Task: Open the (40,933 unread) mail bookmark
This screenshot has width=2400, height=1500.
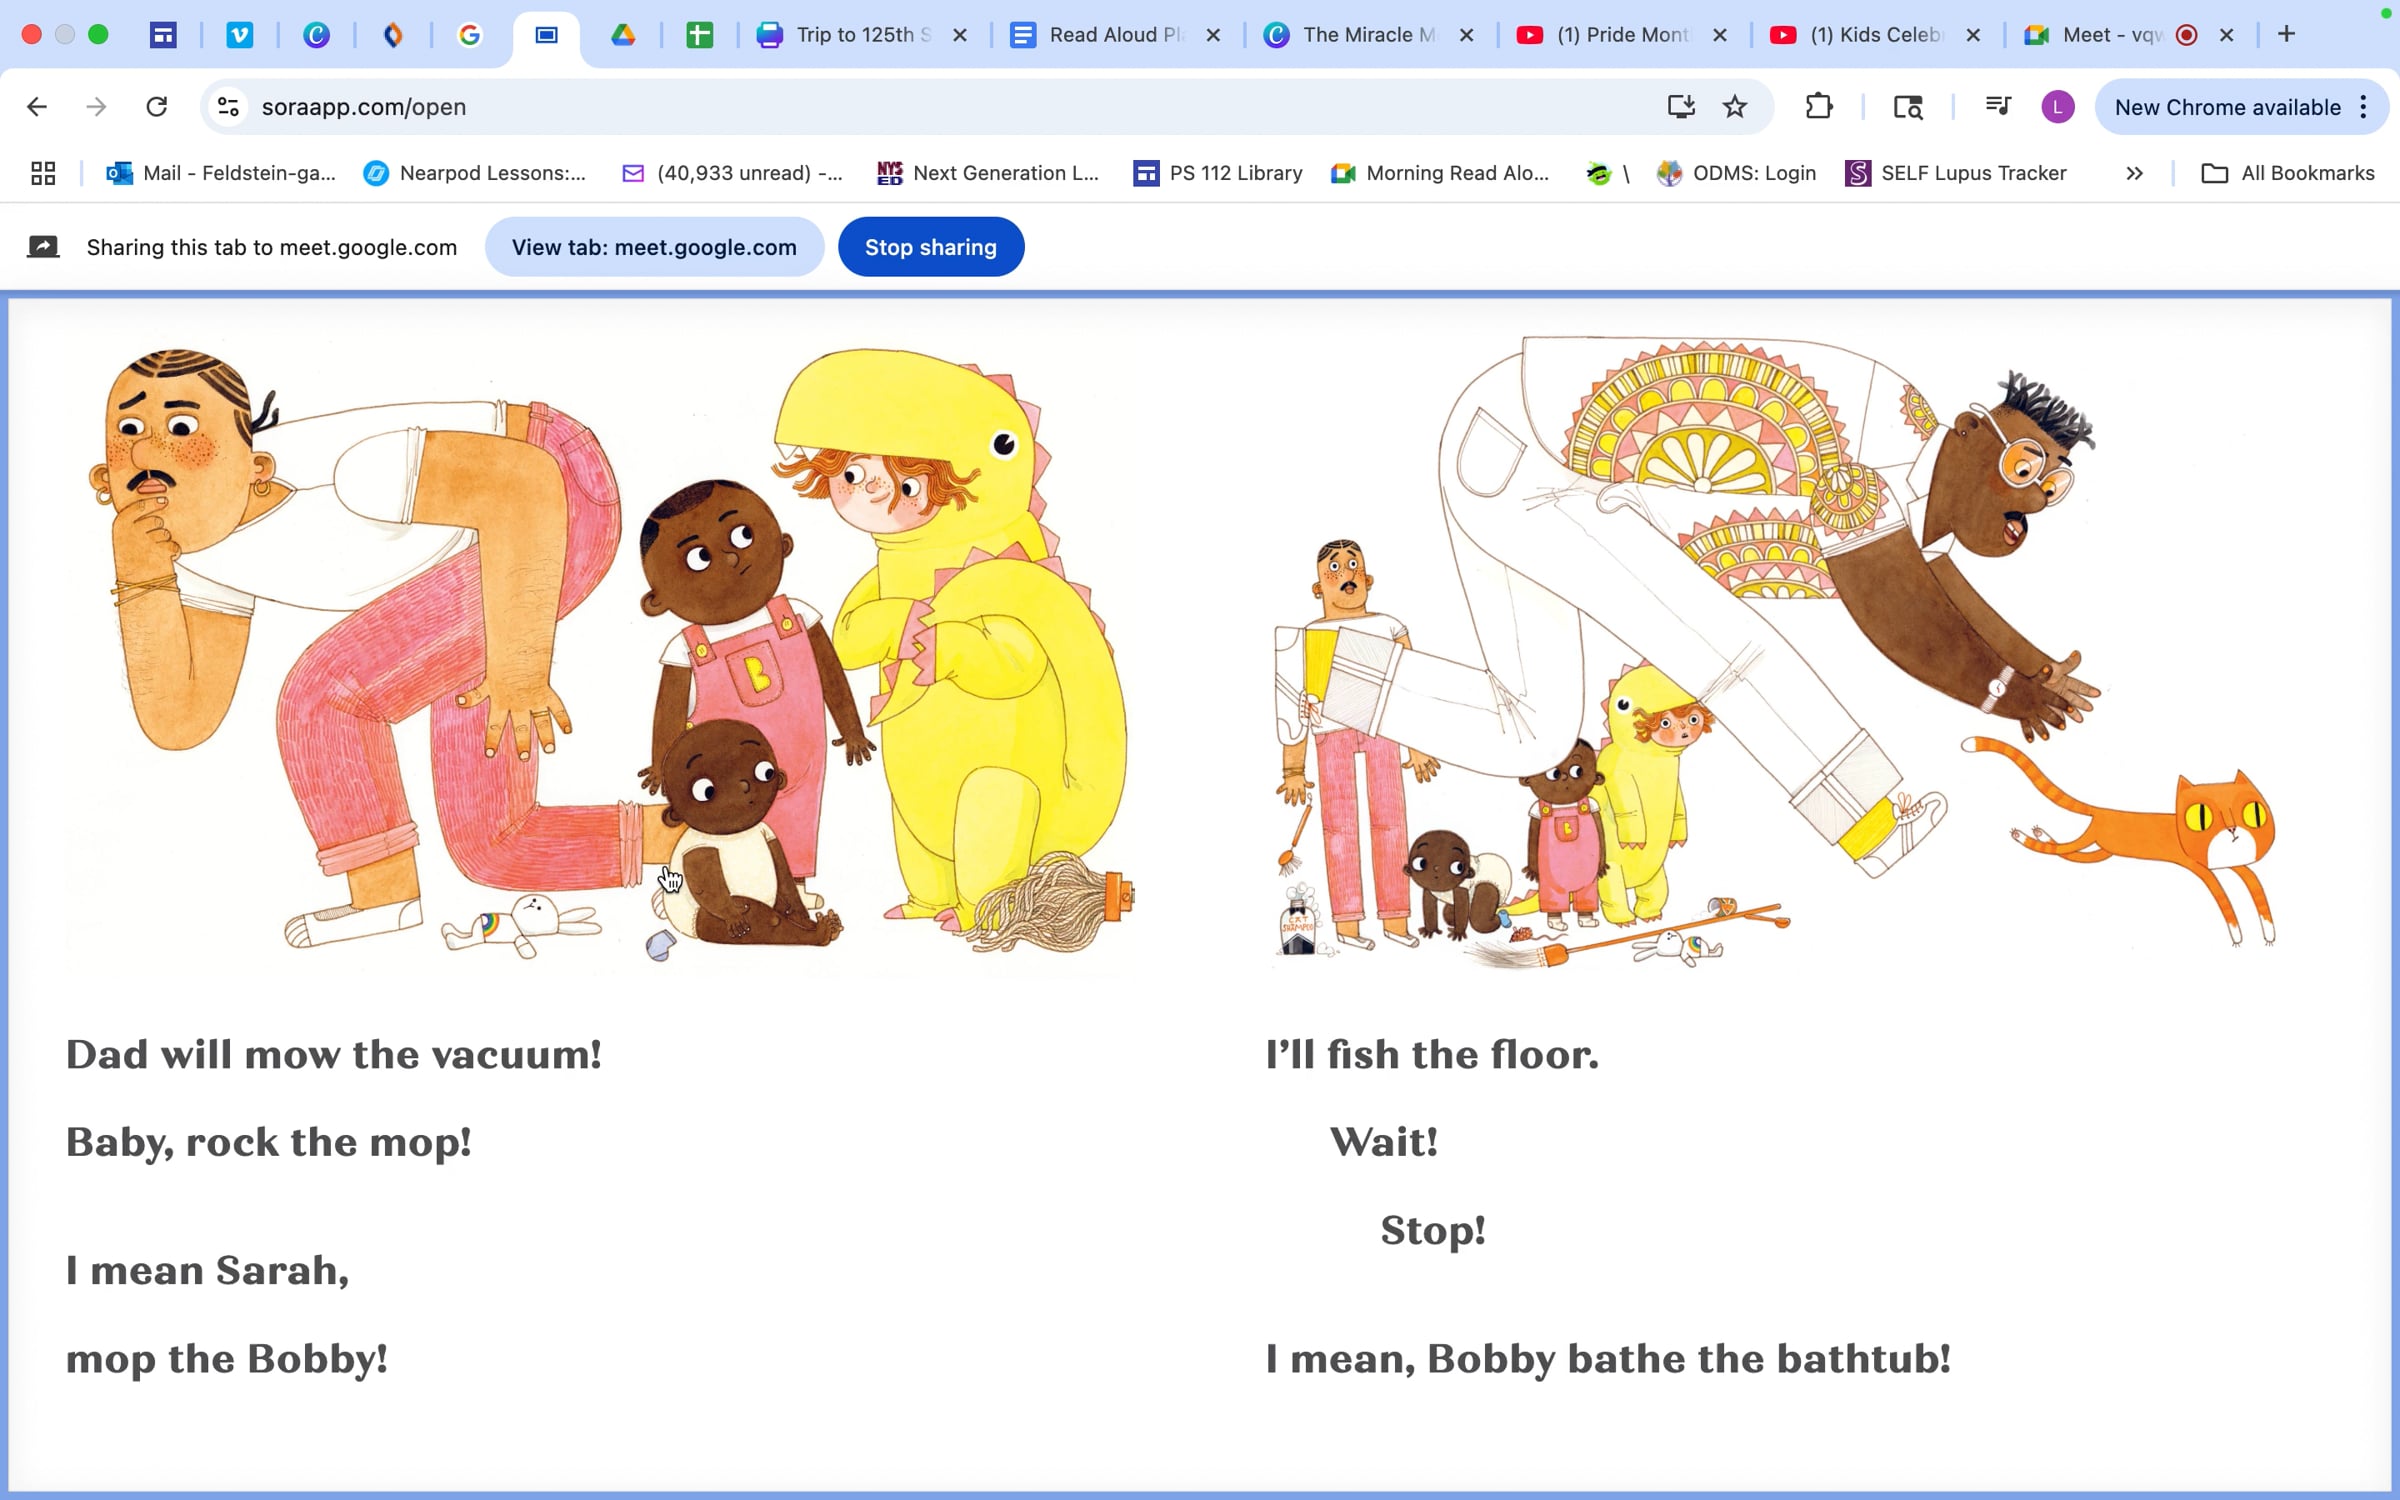Action: click(732, 173)
